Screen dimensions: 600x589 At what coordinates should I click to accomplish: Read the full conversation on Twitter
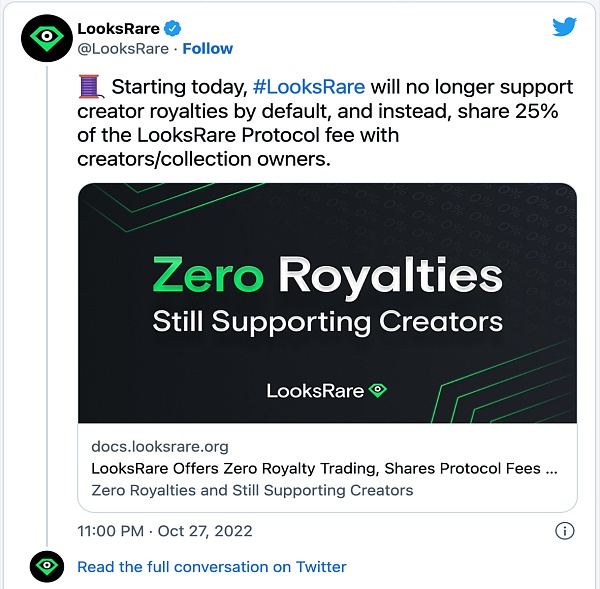pyautogui.click(x=212, y=566)
